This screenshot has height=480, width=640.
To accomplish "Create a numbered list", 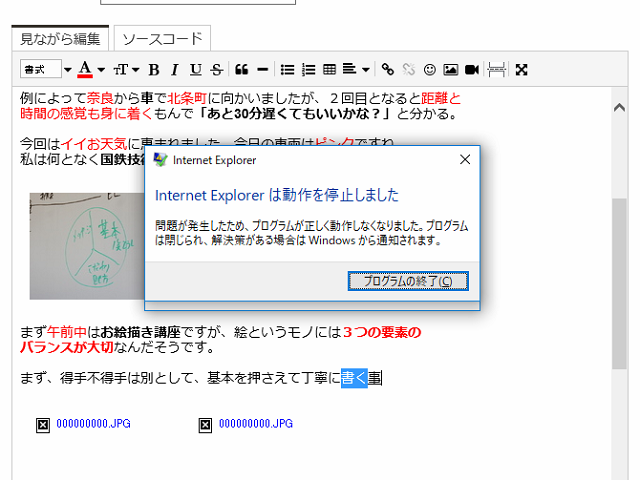I will (x=309, y=70).
